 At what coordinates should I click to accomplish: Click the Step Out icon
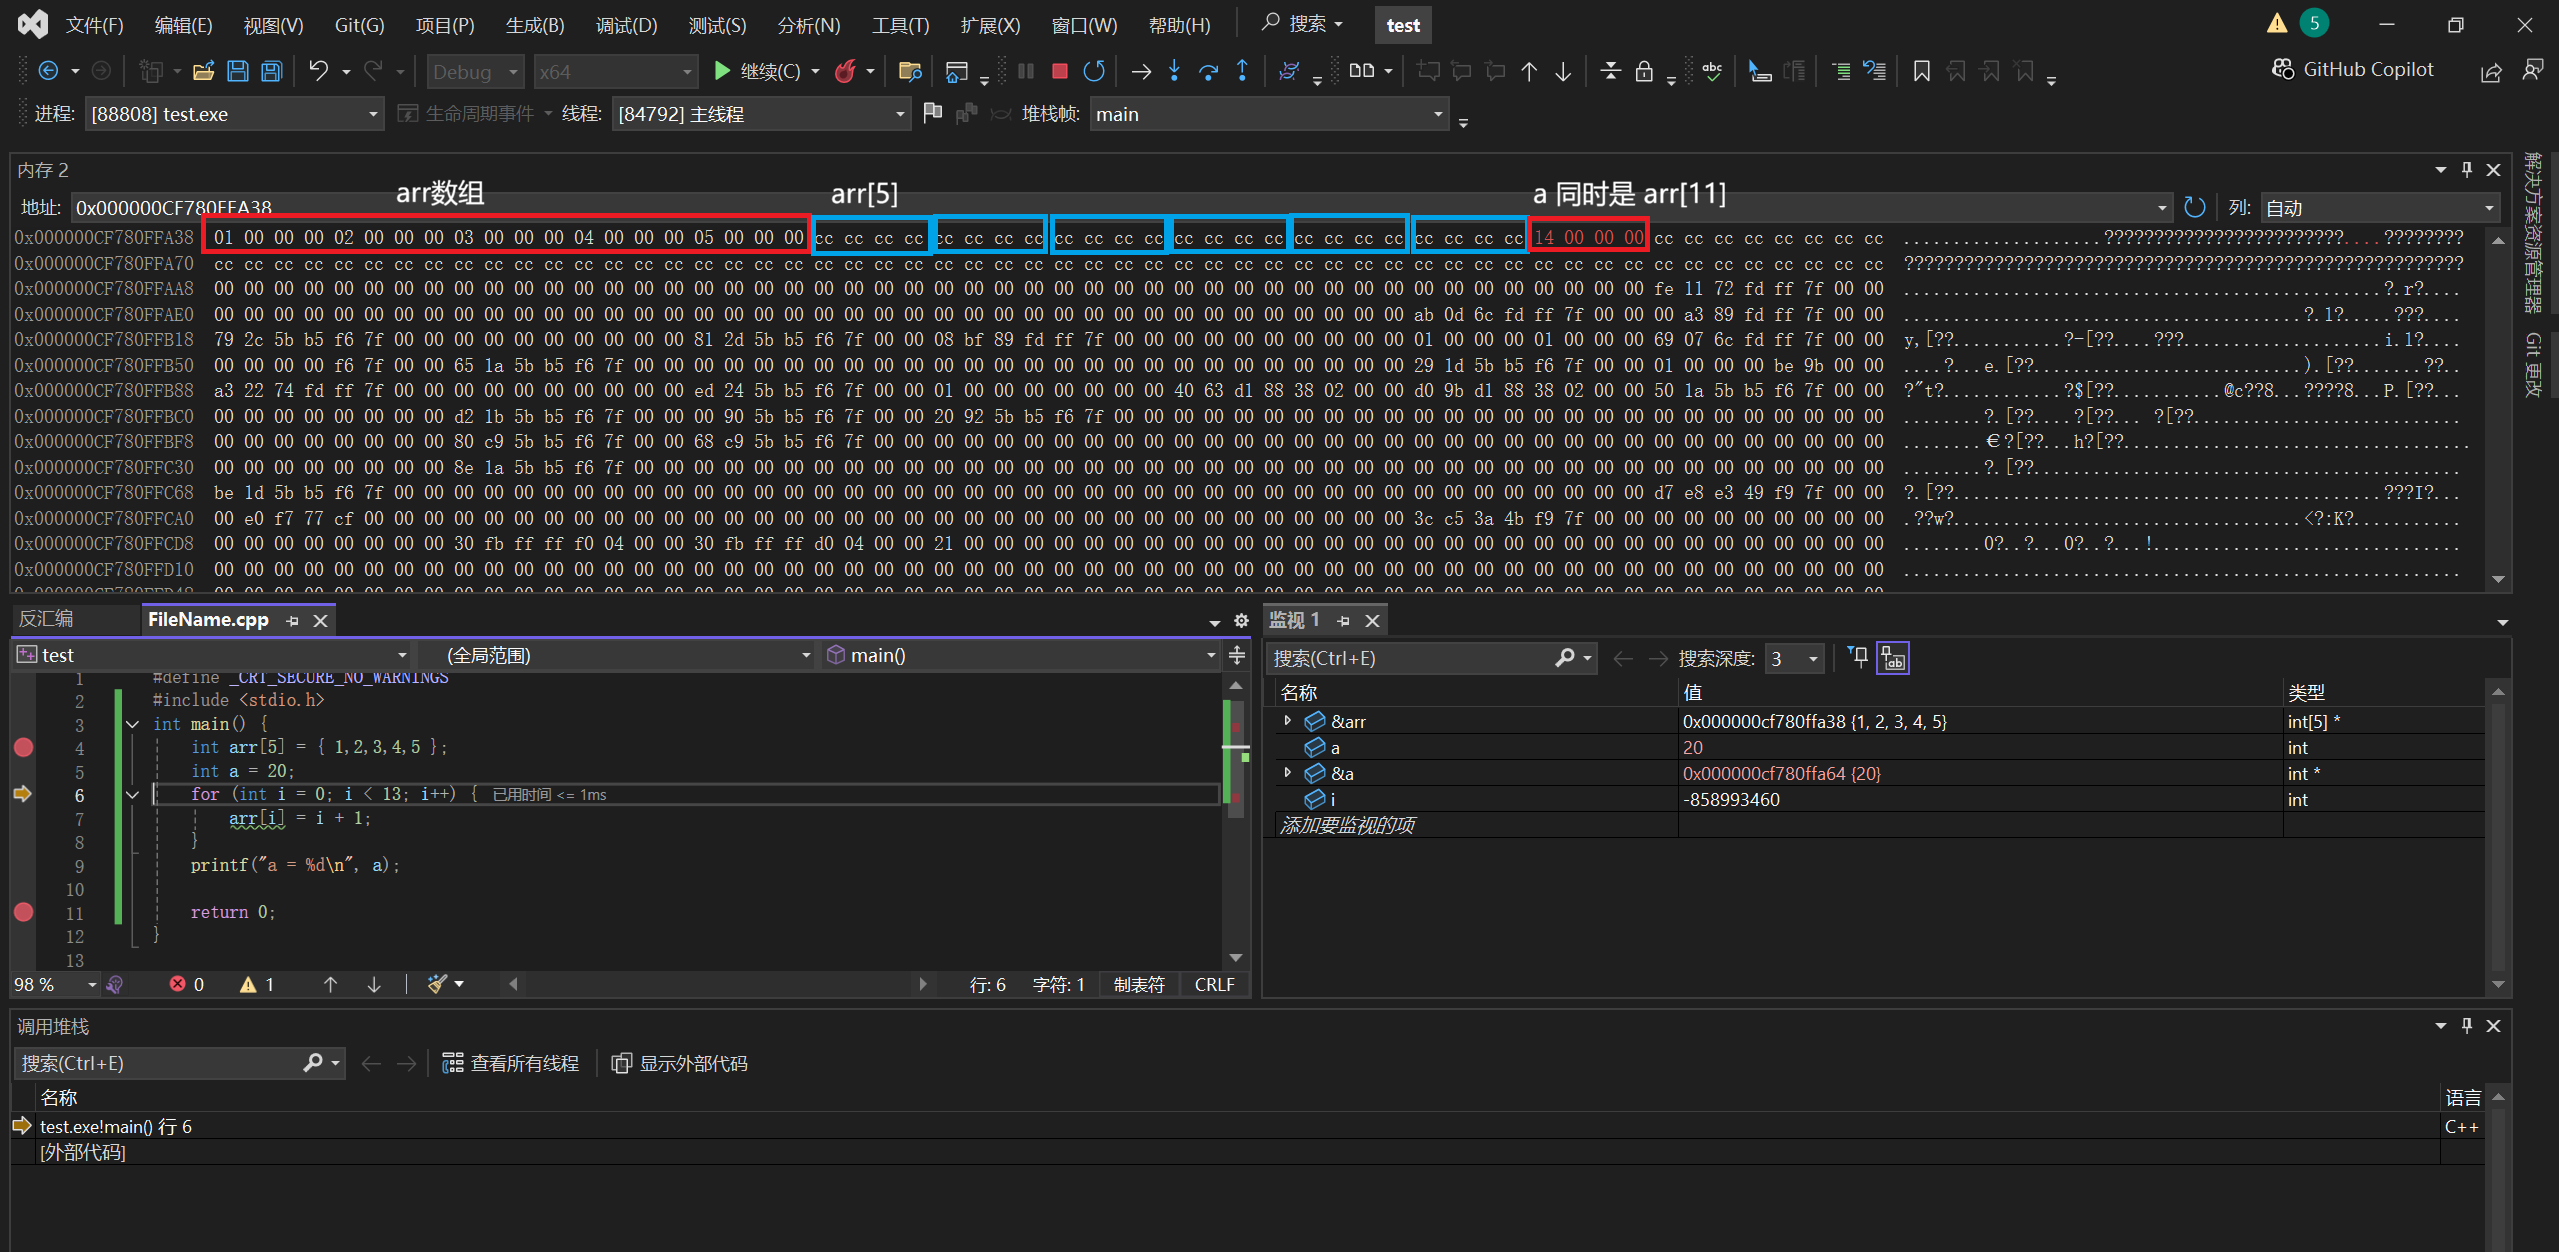tap(1242, 71)
